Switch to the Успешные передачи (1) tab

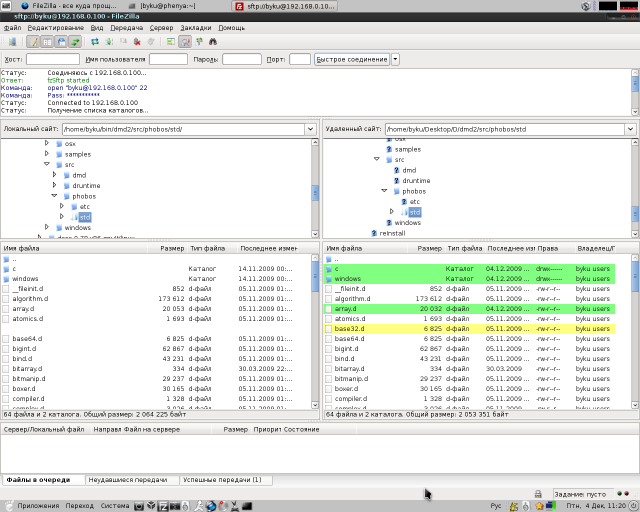click(226, 480)
